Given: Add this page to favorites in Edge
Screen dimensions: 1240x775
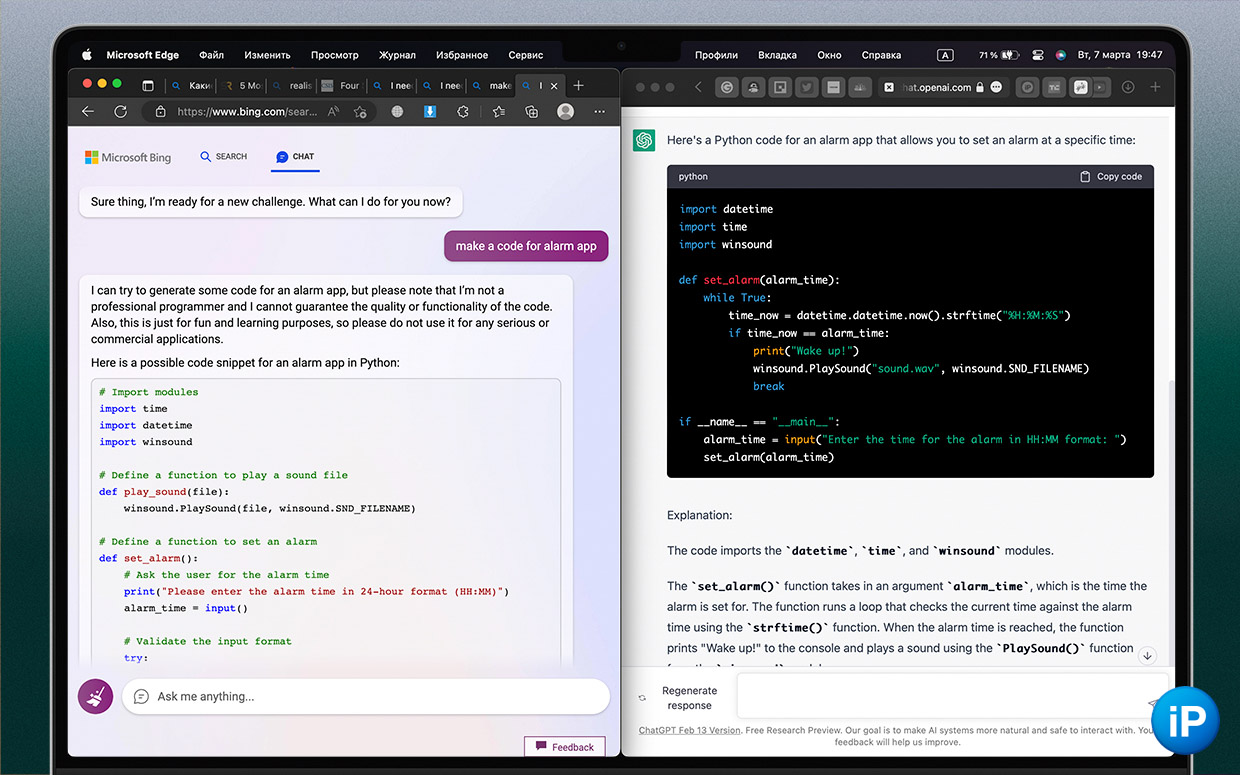Looking at the screenshot, I should coord(360,112).
